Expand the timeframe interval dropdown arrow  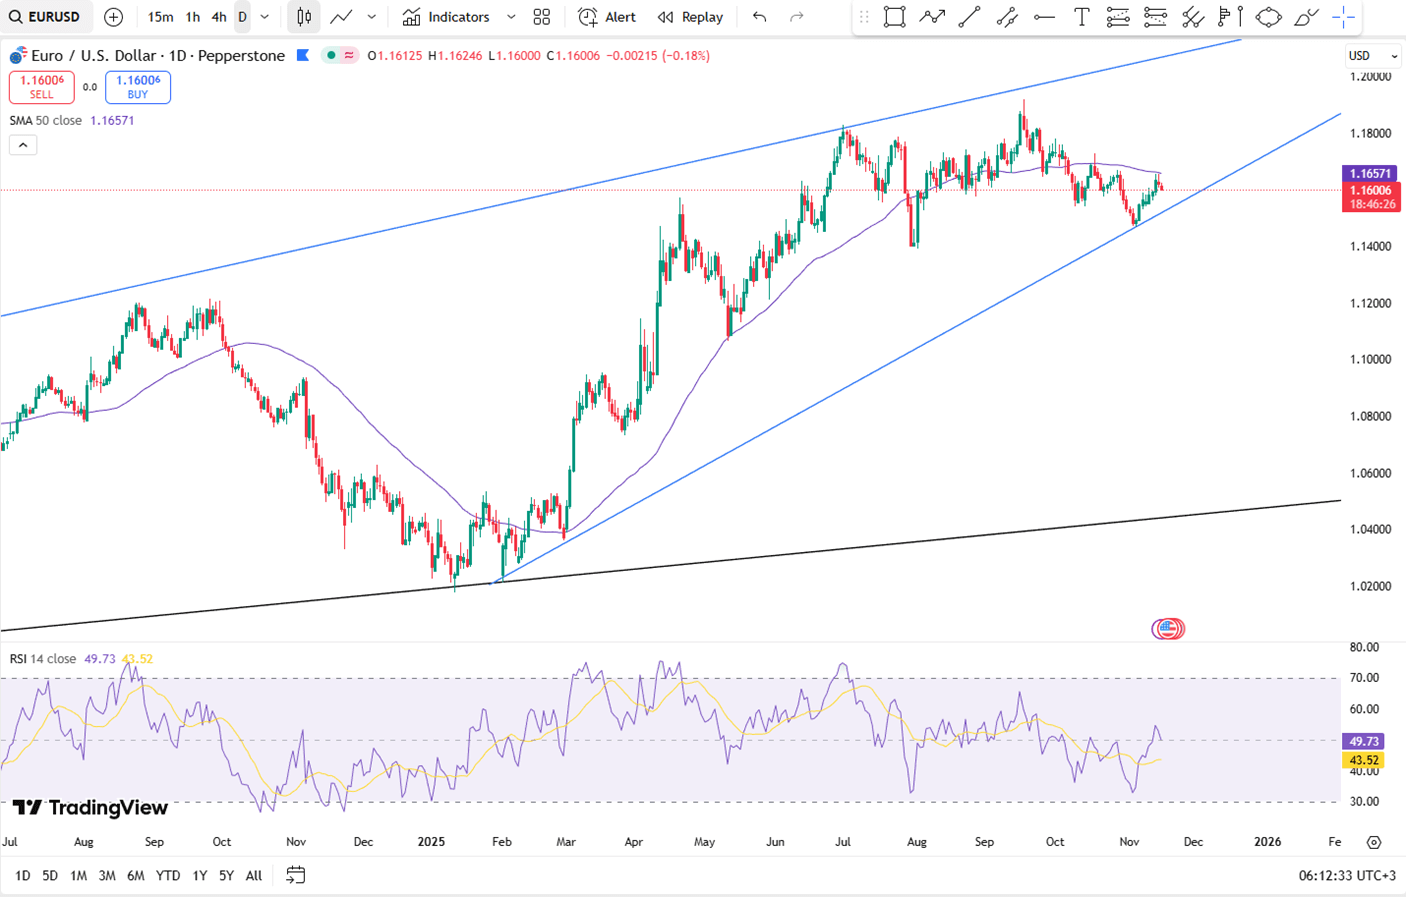pos(265,17)
